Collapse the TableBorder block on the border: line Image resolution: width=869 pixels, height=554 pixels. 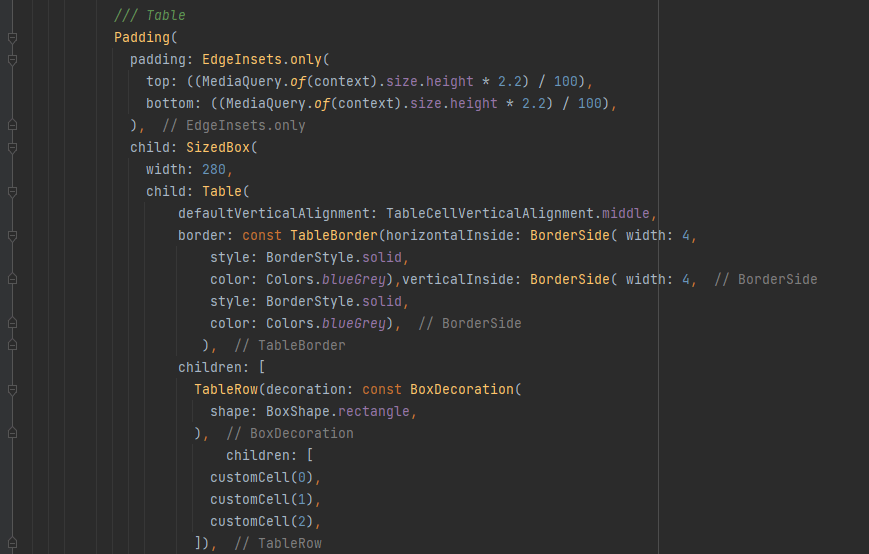(12, 236)
